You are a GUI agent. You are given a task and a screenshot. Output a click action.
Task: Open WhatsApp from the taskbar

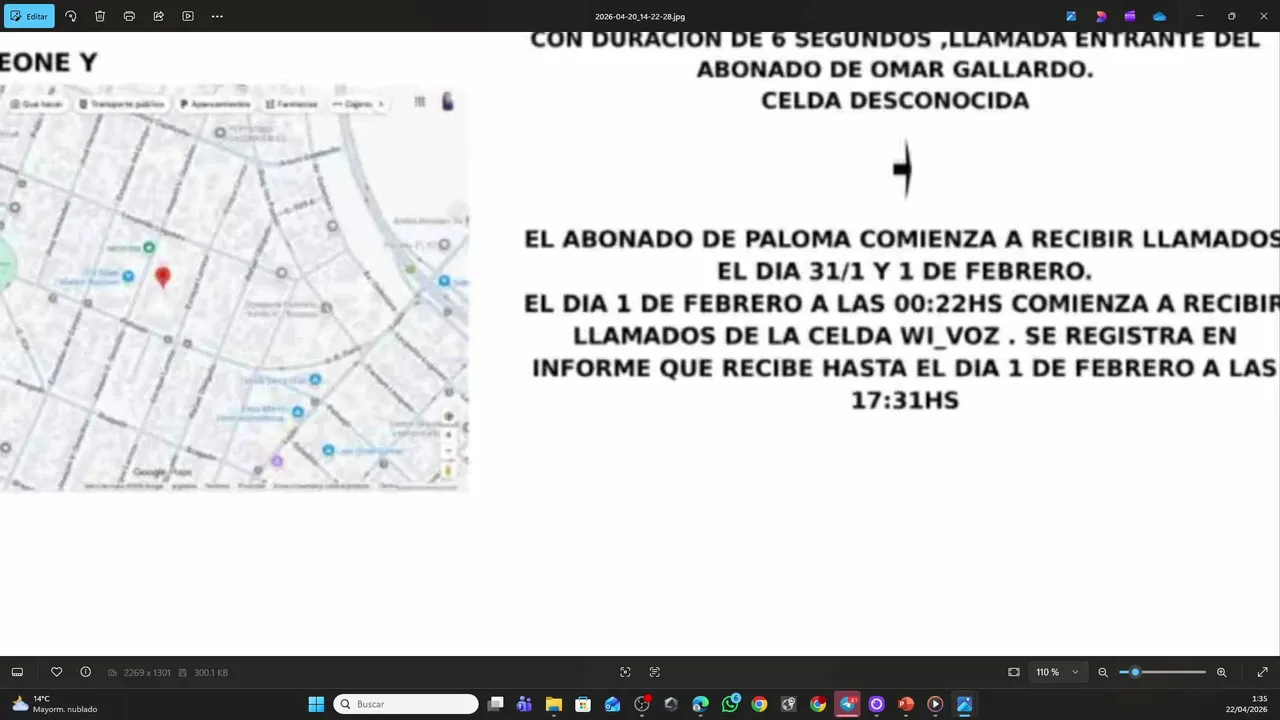(730, 704)
